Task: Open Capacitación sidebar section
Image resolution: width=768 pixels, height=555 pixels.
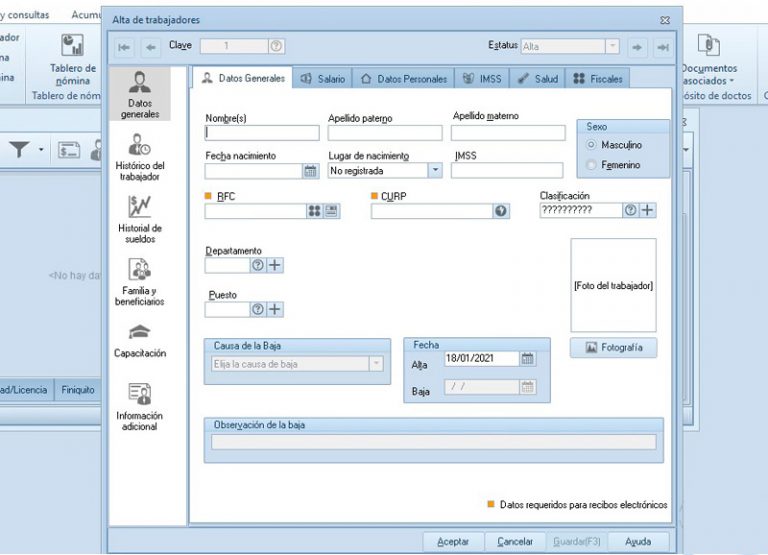Action: click(140, 340)
